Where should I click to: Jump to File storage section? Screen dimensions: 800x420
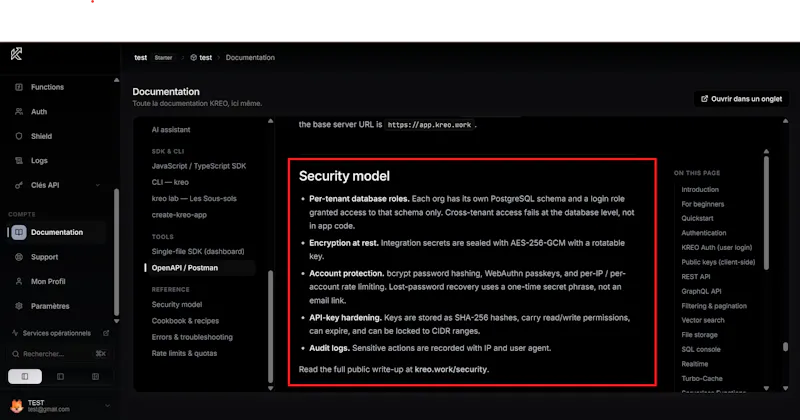coord(699,335)
